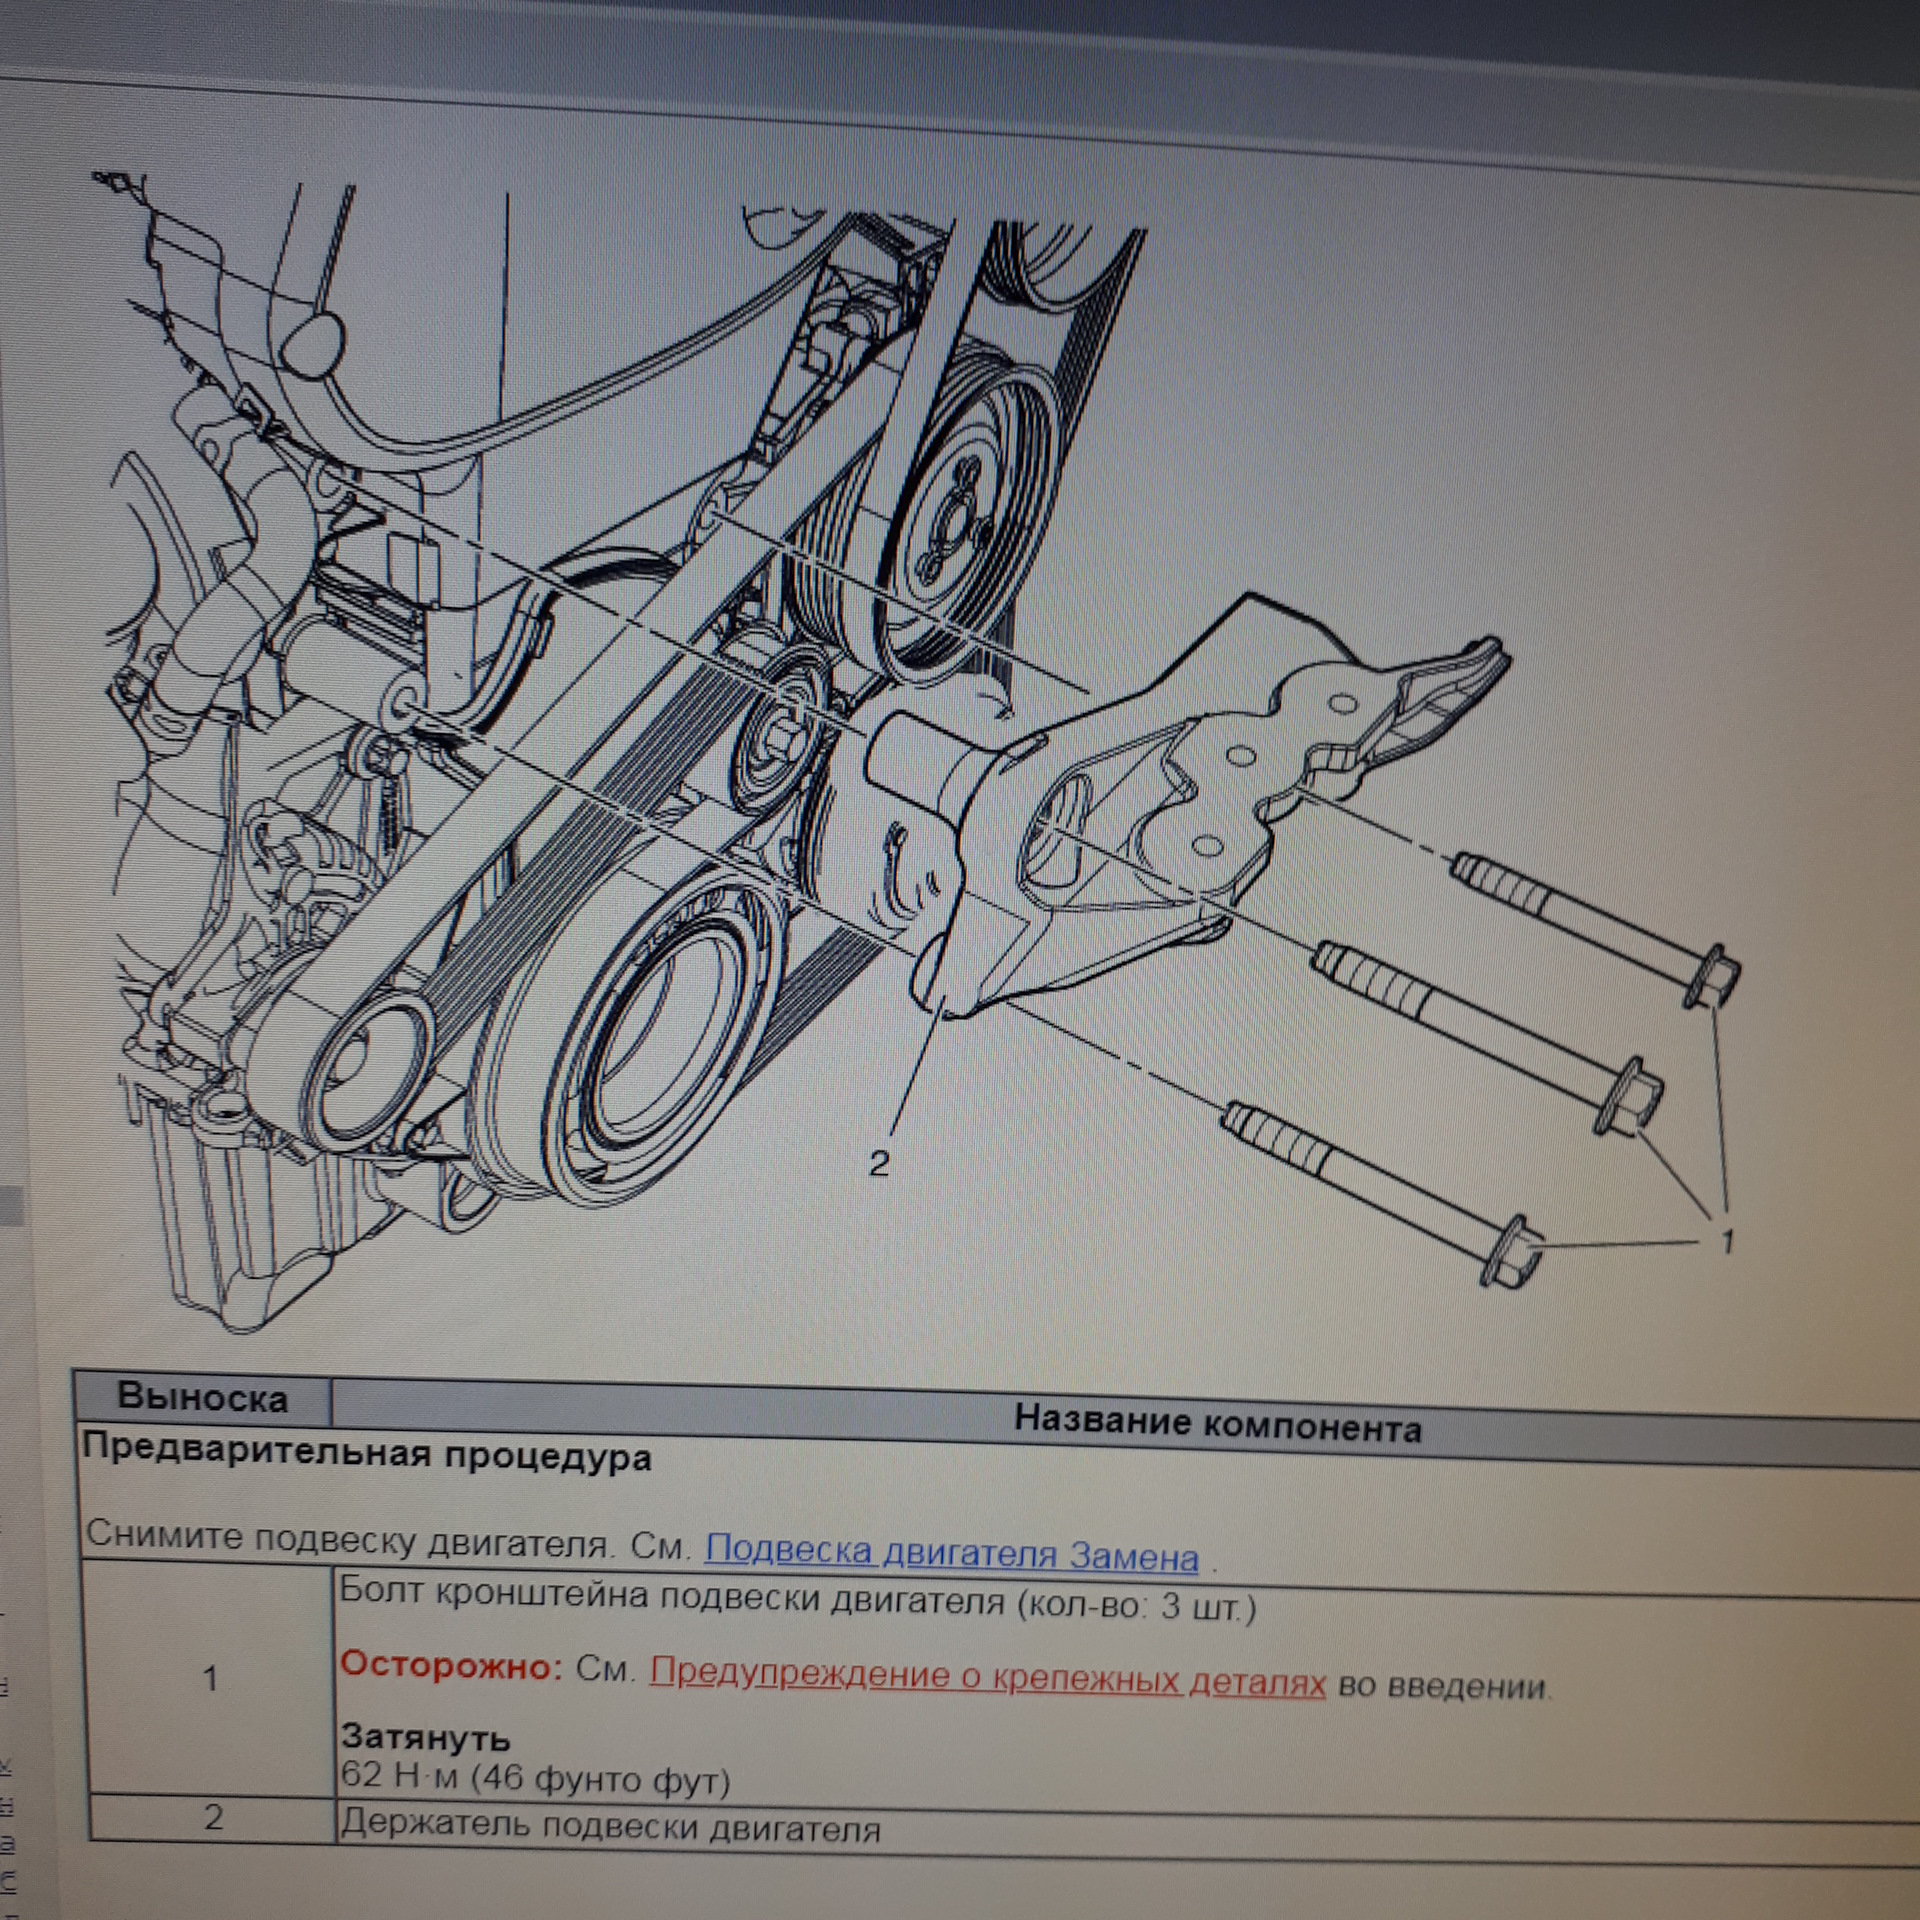Click callout number 2 in the diagram

pos(878,1163)
